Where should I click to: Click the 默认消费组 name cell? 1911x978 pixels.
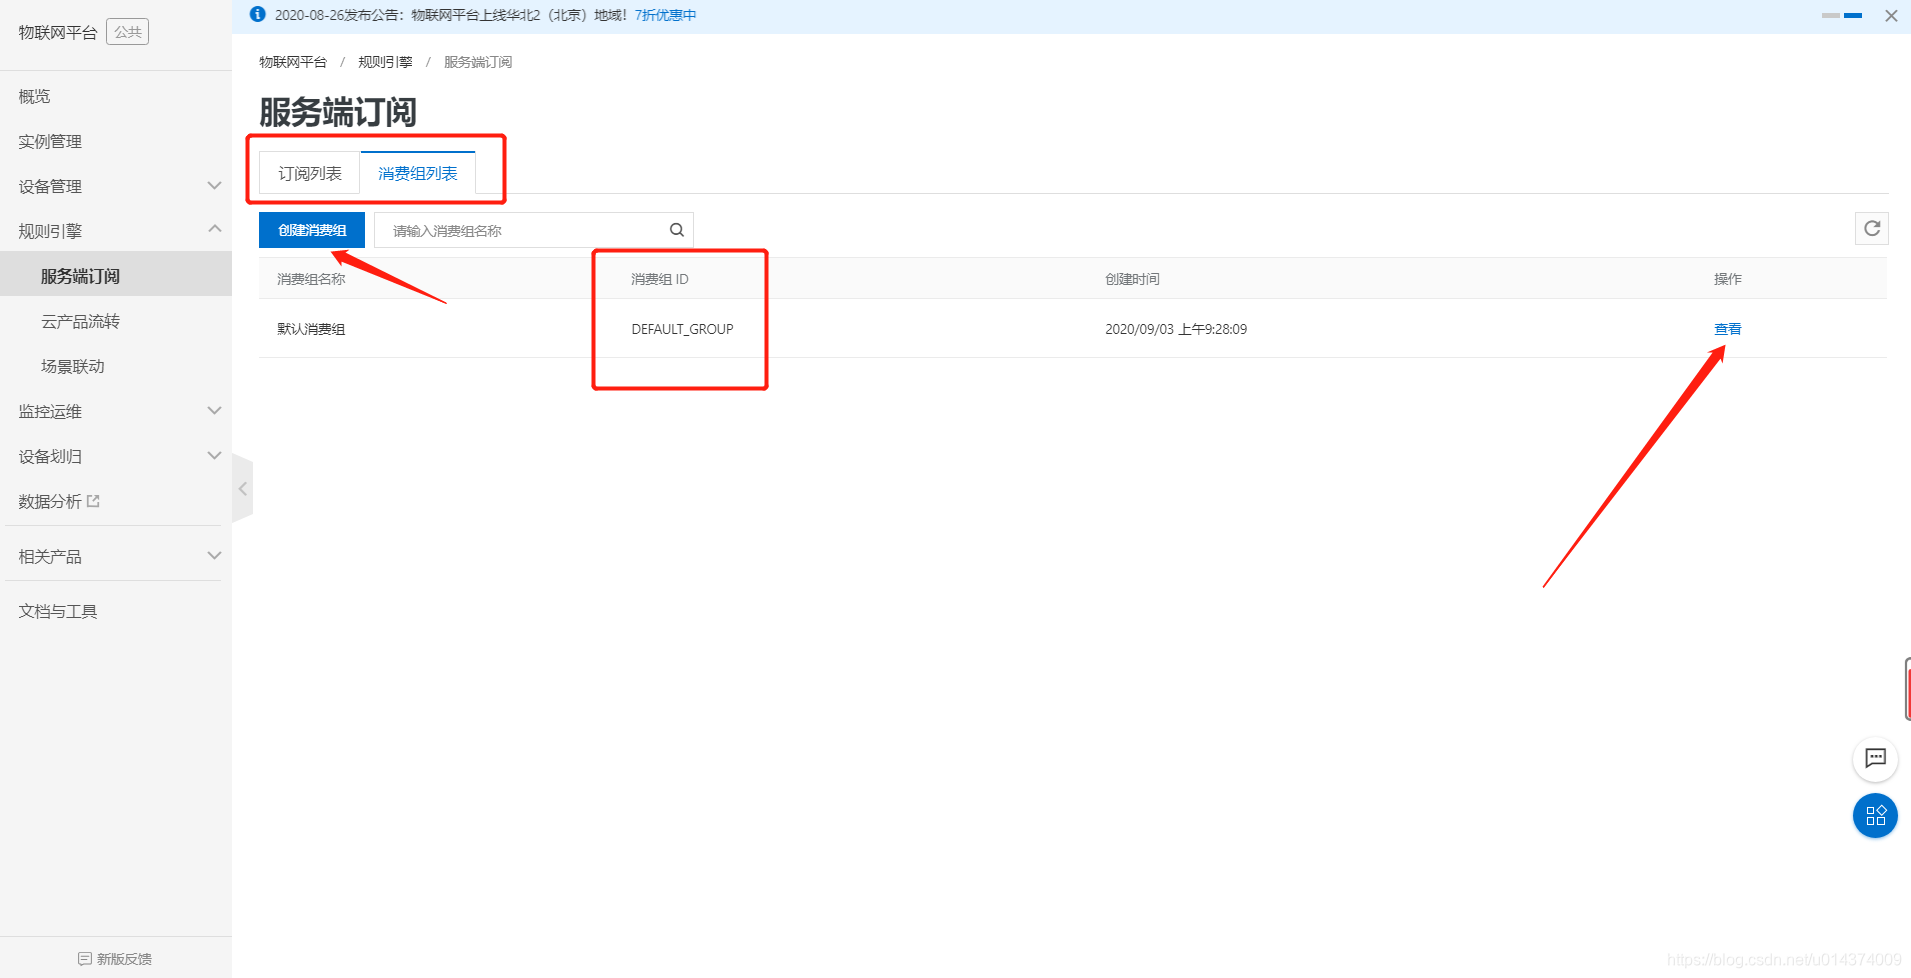(311, 329)
